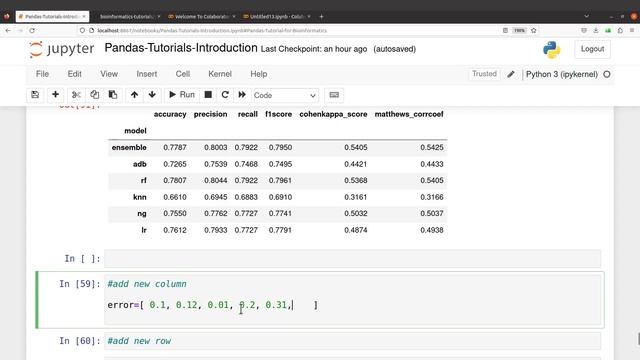Interrupt the kernel stop icon
The height and width of the screenshot is (360, 640).
(208, 95)
